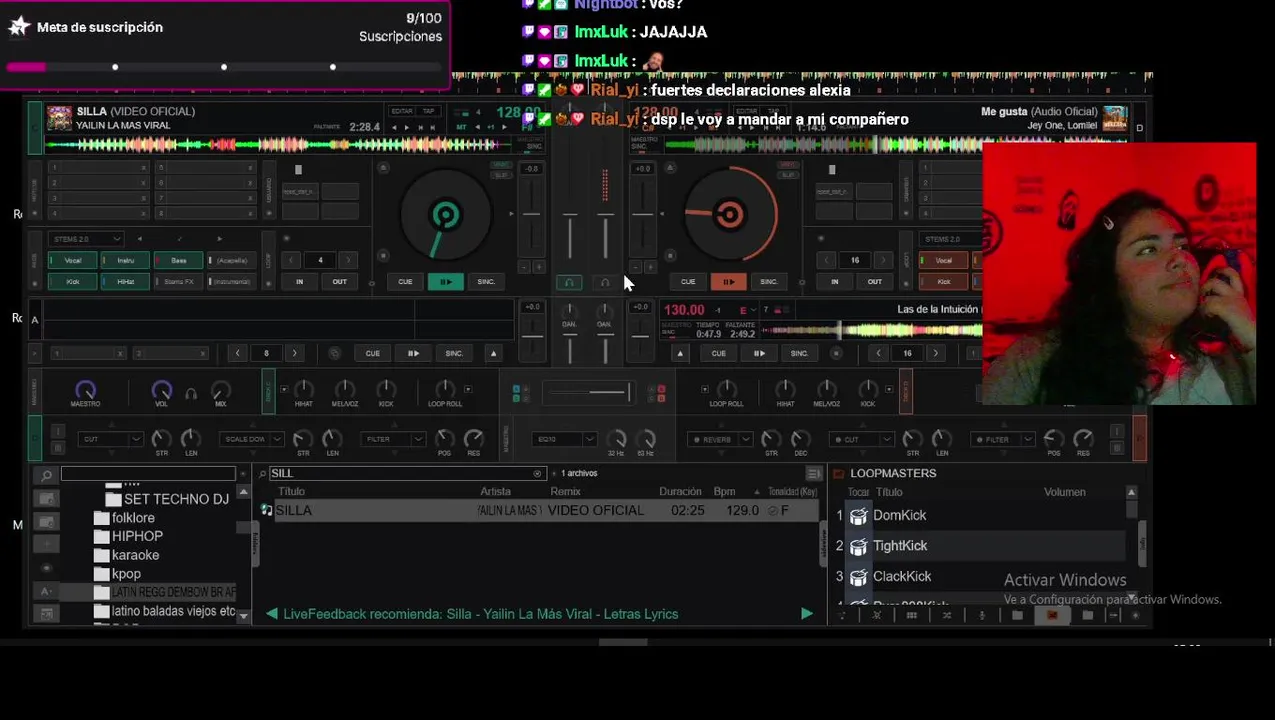
Task: Sort tracks by Duración column header
Action: [680, 492]
